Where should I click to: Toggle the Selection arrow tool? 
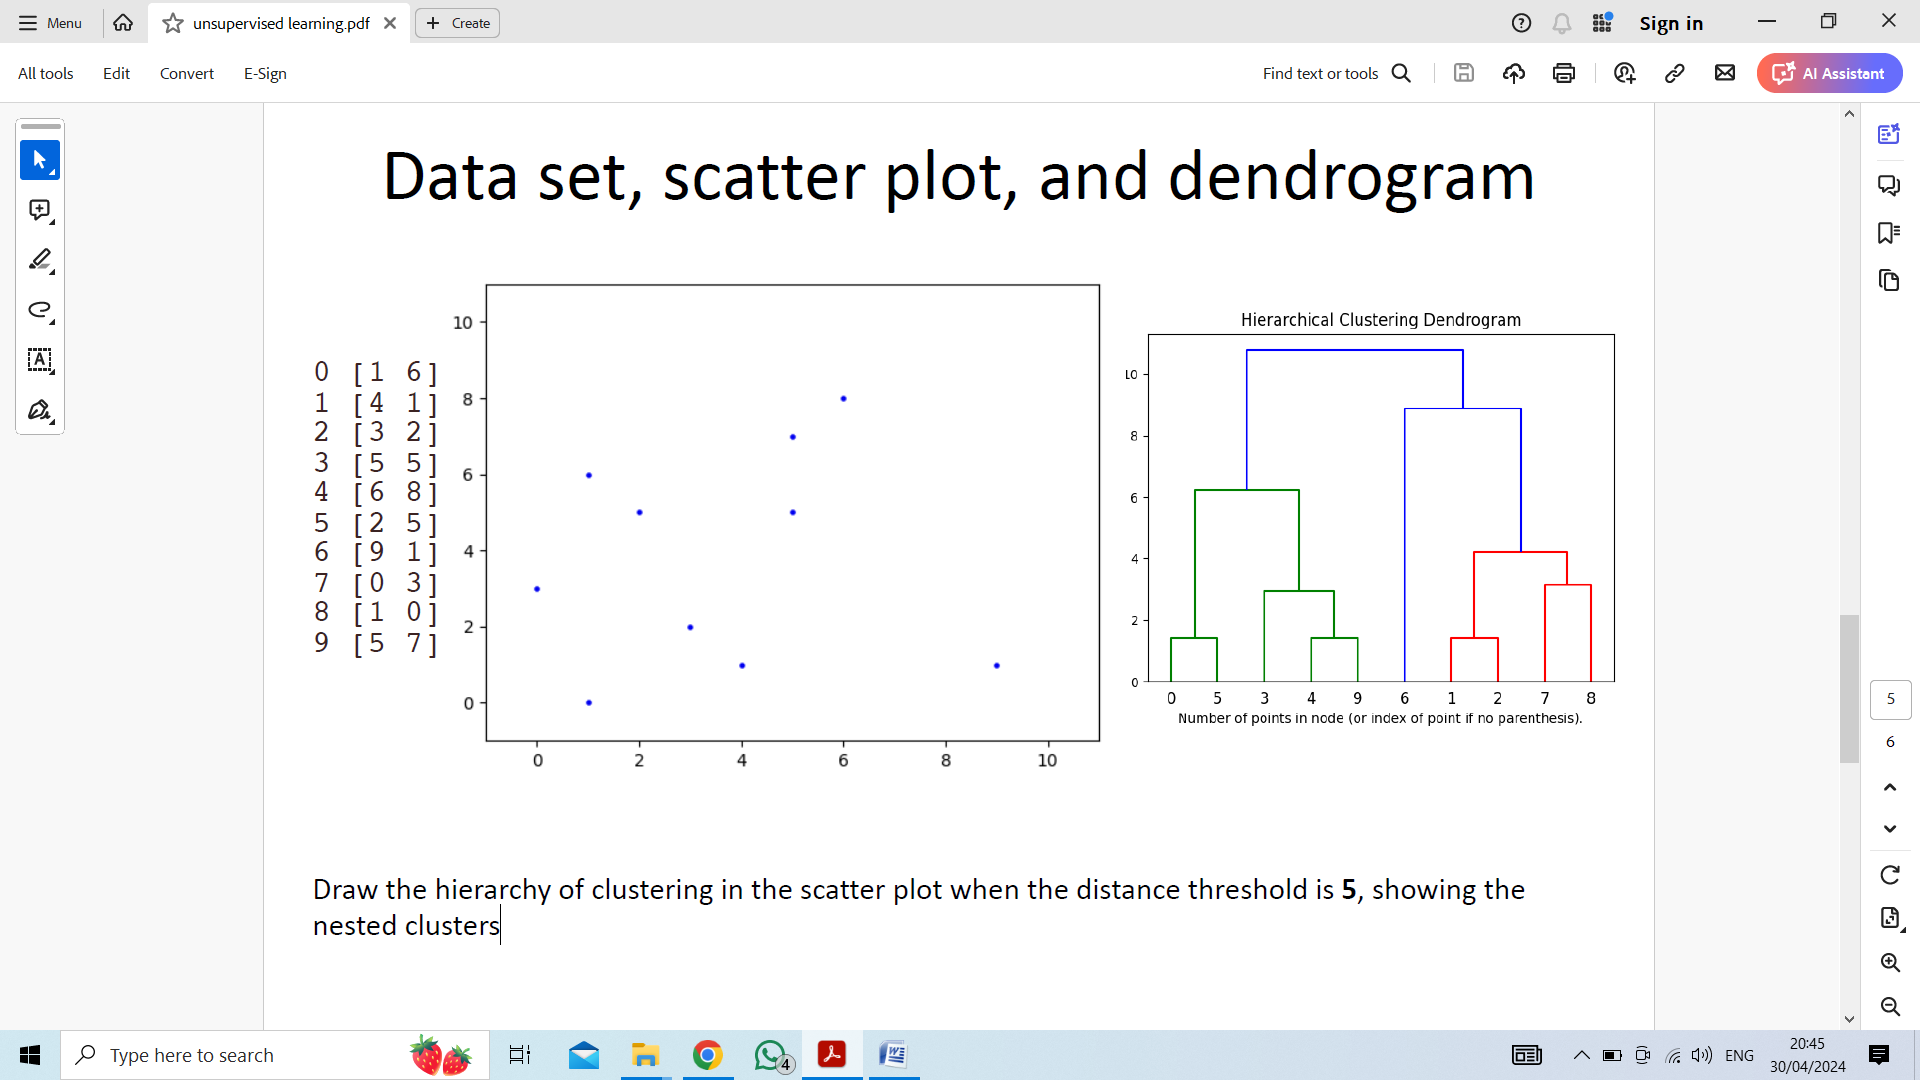click(x=40, y=160)
